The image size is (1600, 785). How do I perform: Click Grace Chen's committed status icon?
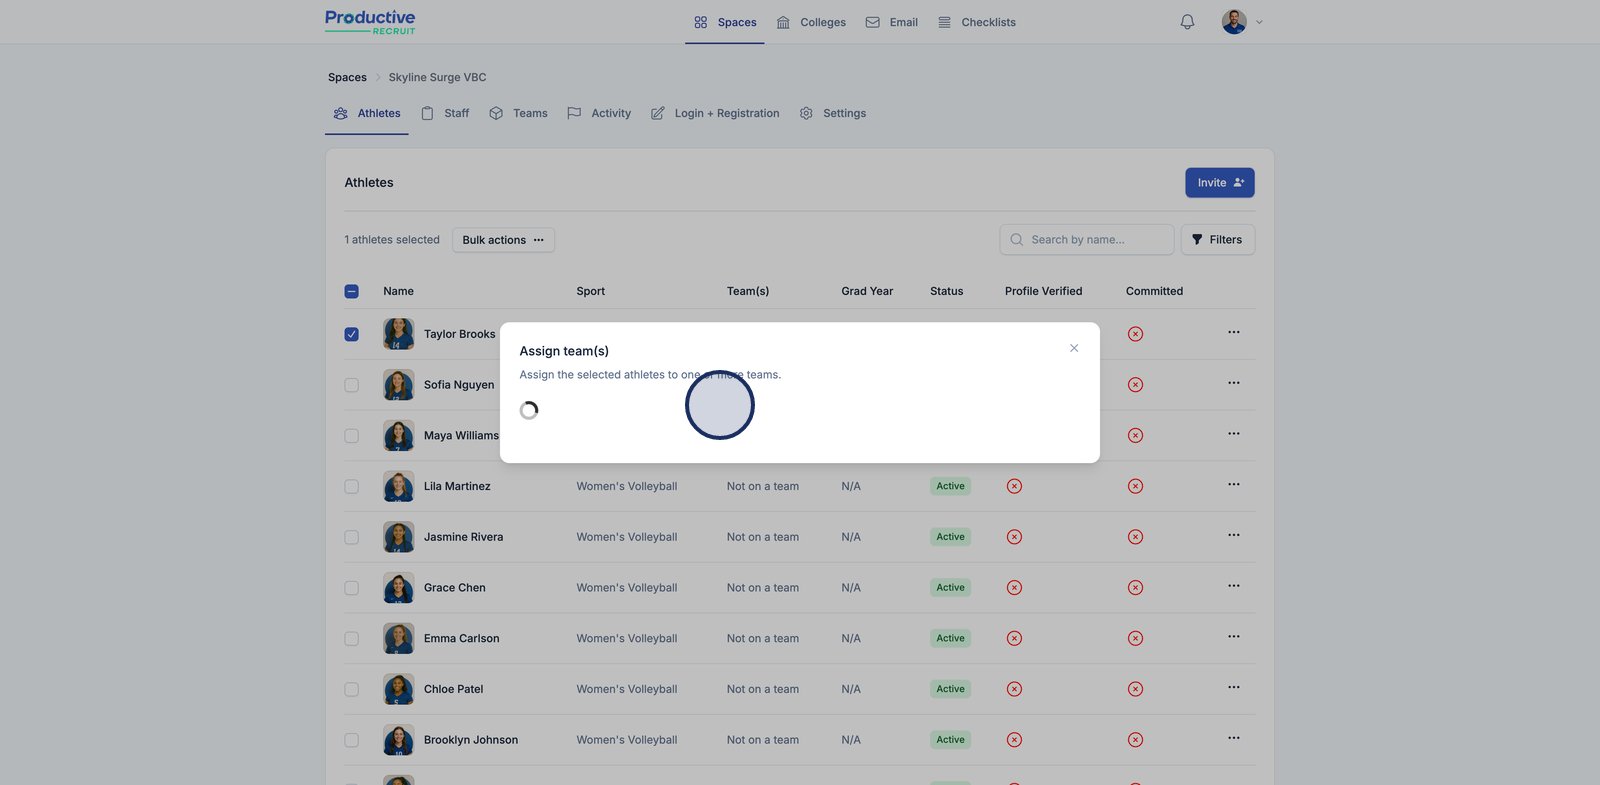pos(1135,588)
